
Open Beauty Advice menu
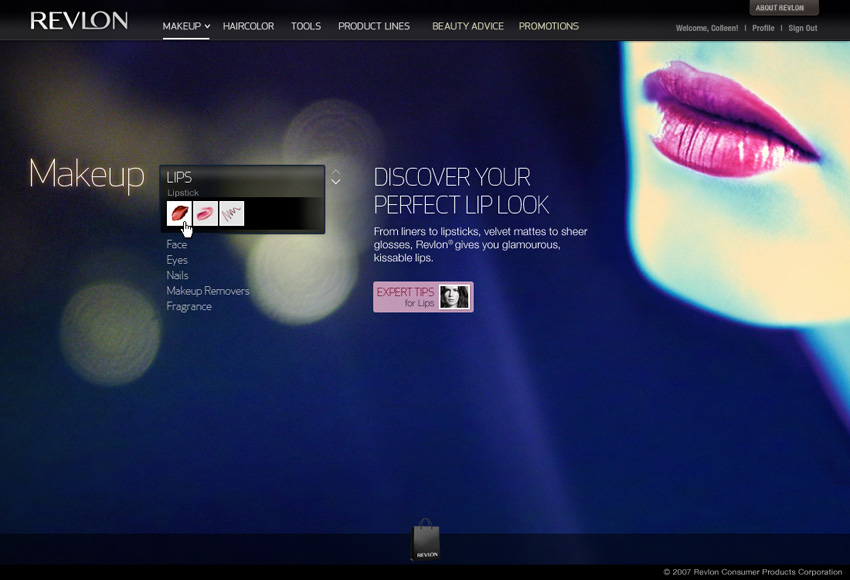[468, 26]
